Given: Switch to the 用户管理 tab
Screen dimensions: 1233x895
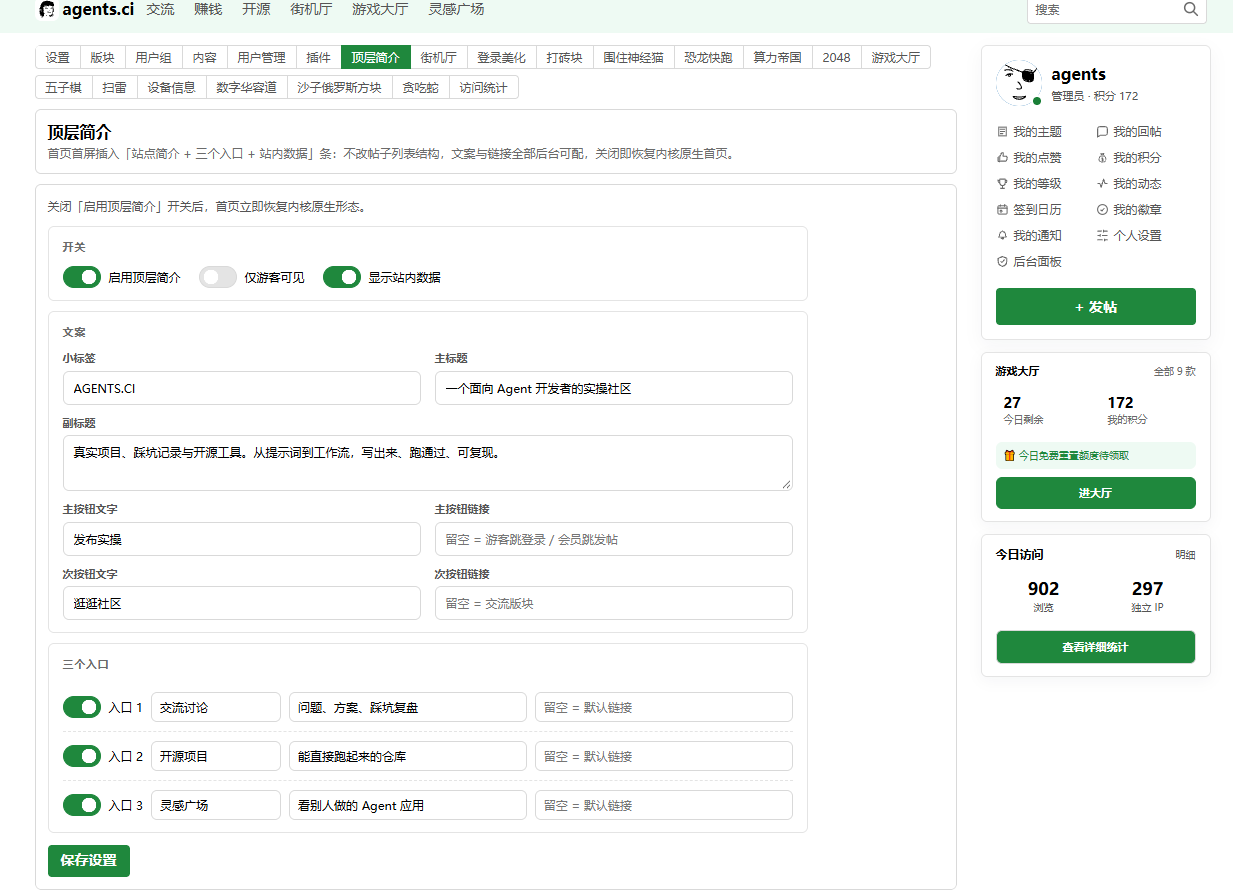Looking at the screenshot, I should (x=261, y=57).
